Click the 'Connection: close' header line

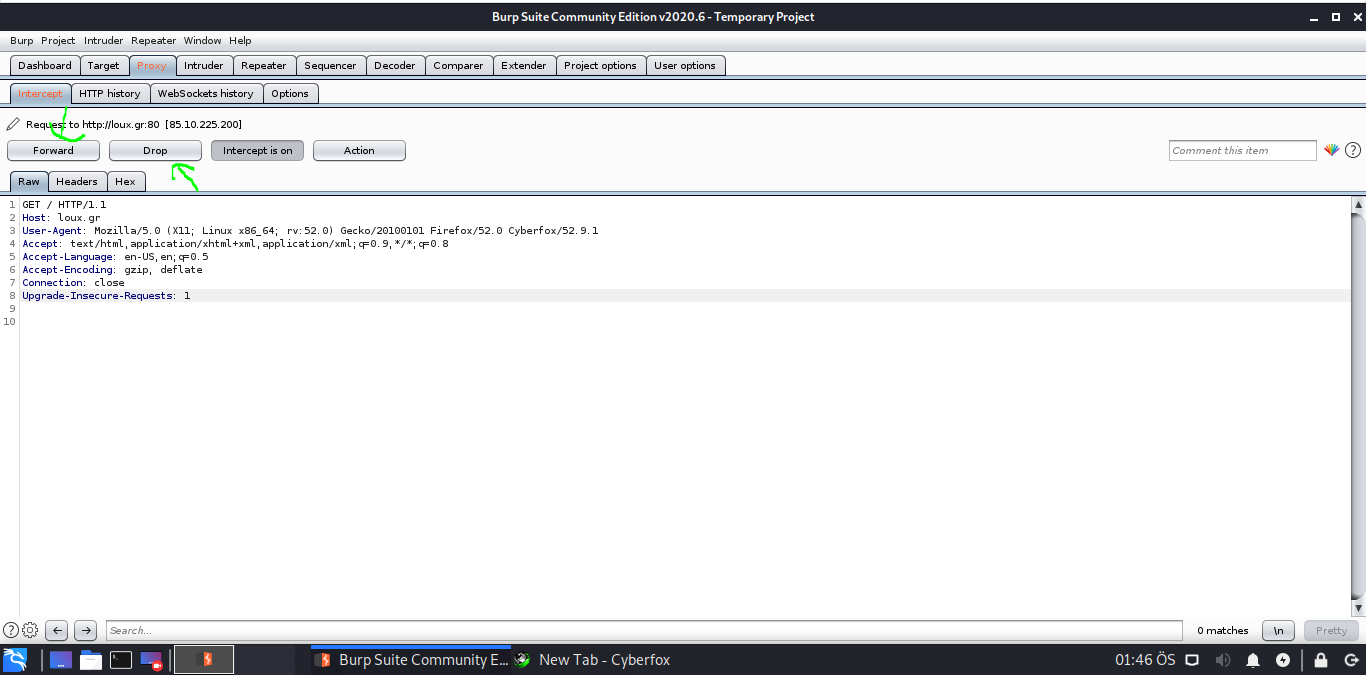(x=73, y=282)
